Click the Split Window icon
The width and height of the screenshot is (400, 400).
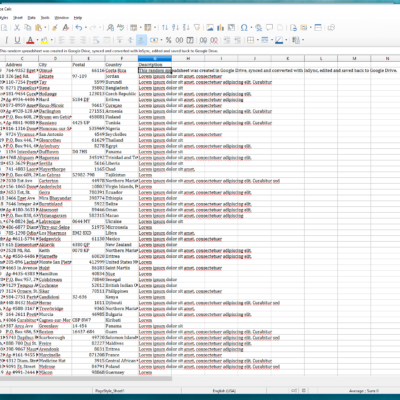318,28
